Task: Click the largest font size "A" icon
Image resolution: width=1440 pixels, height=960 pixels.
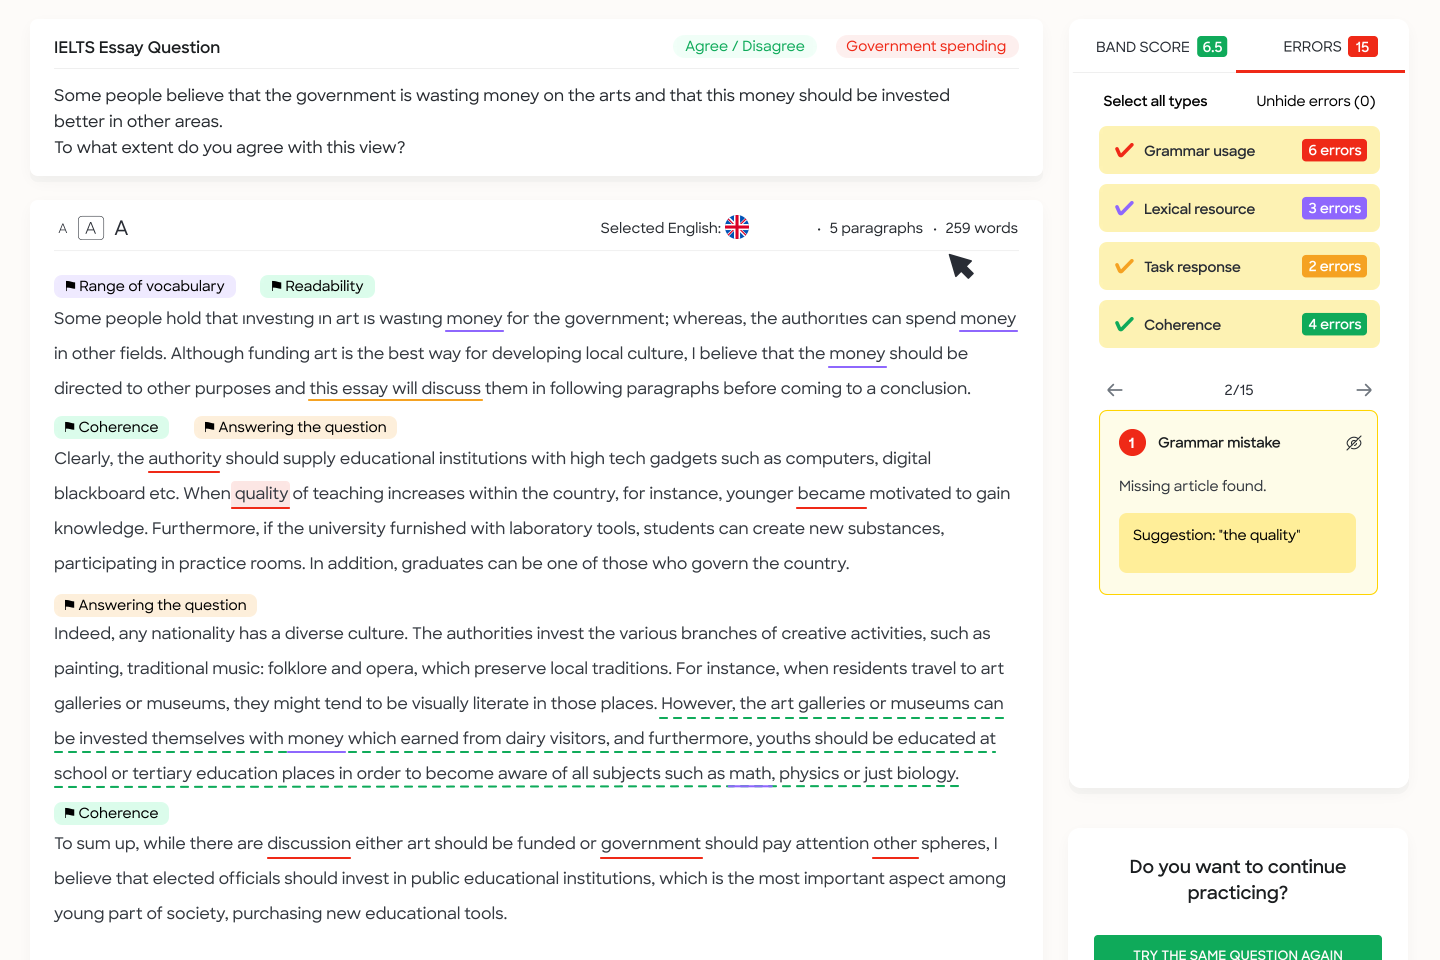Action: (120, 227)
